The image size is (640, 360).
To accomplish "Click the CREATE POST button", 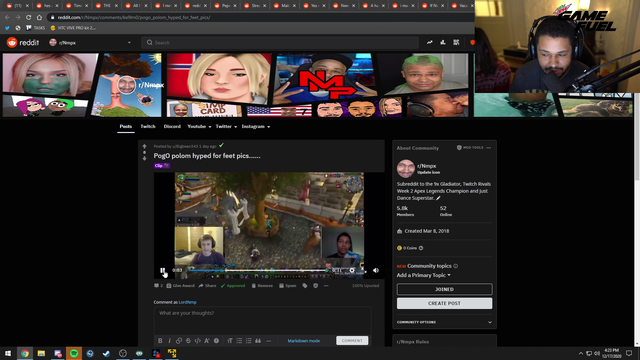I will (x=444, y=303).
